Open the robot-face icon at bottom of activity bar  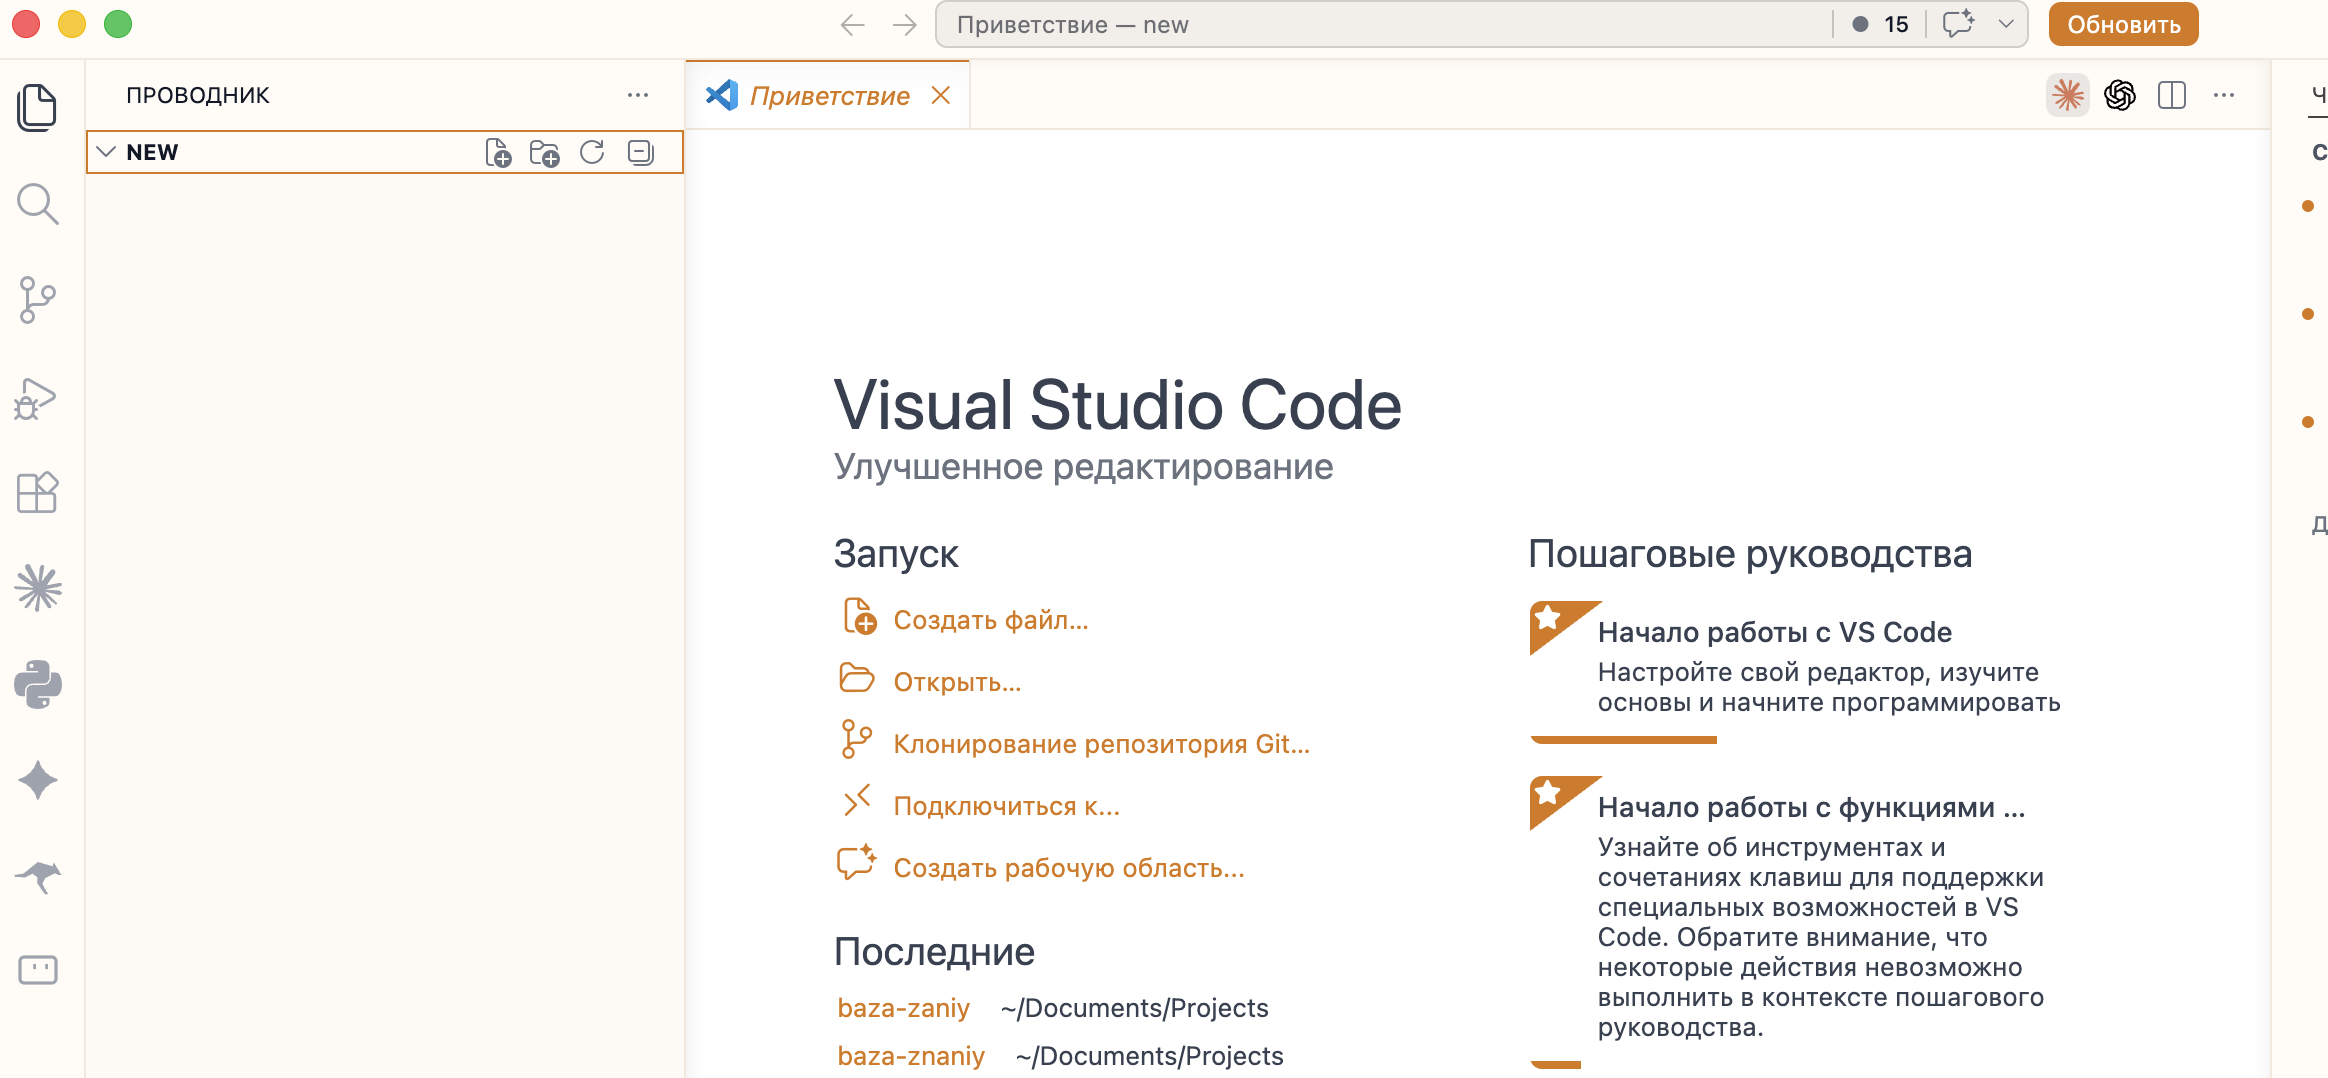[38, 969]
